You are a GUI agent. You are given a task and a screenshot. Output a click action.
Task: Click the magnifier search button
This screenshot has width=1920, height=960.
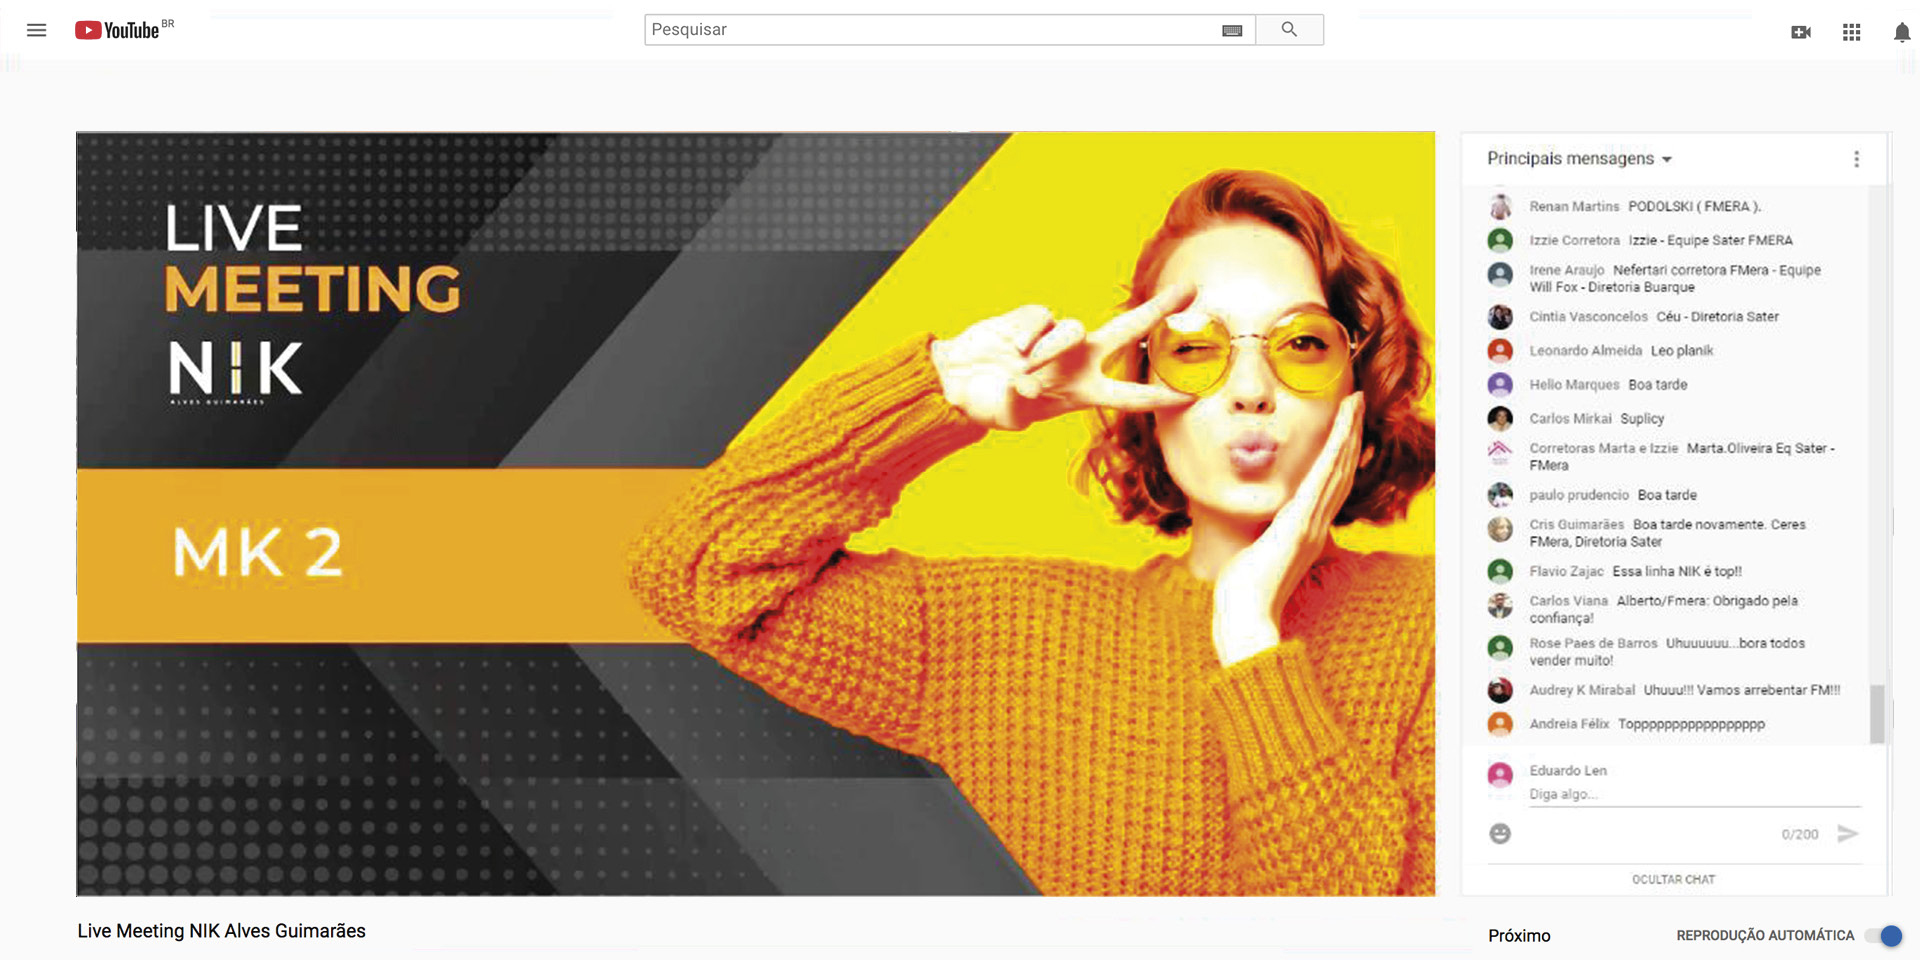1289,30
